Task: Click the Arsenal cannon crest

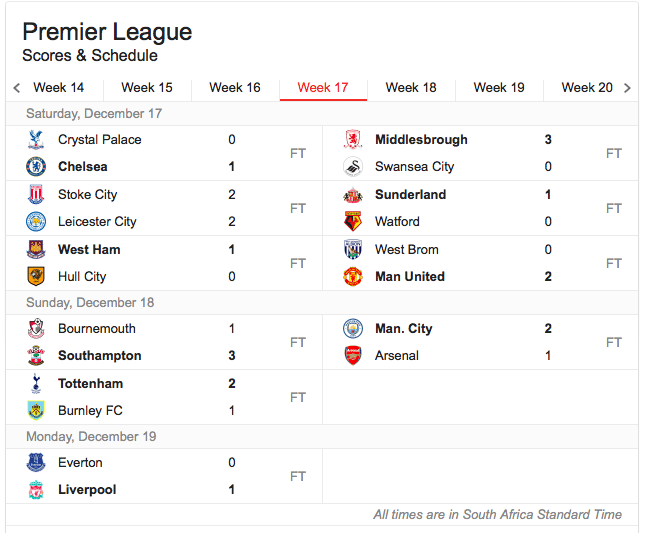Action: click(353, 355)
